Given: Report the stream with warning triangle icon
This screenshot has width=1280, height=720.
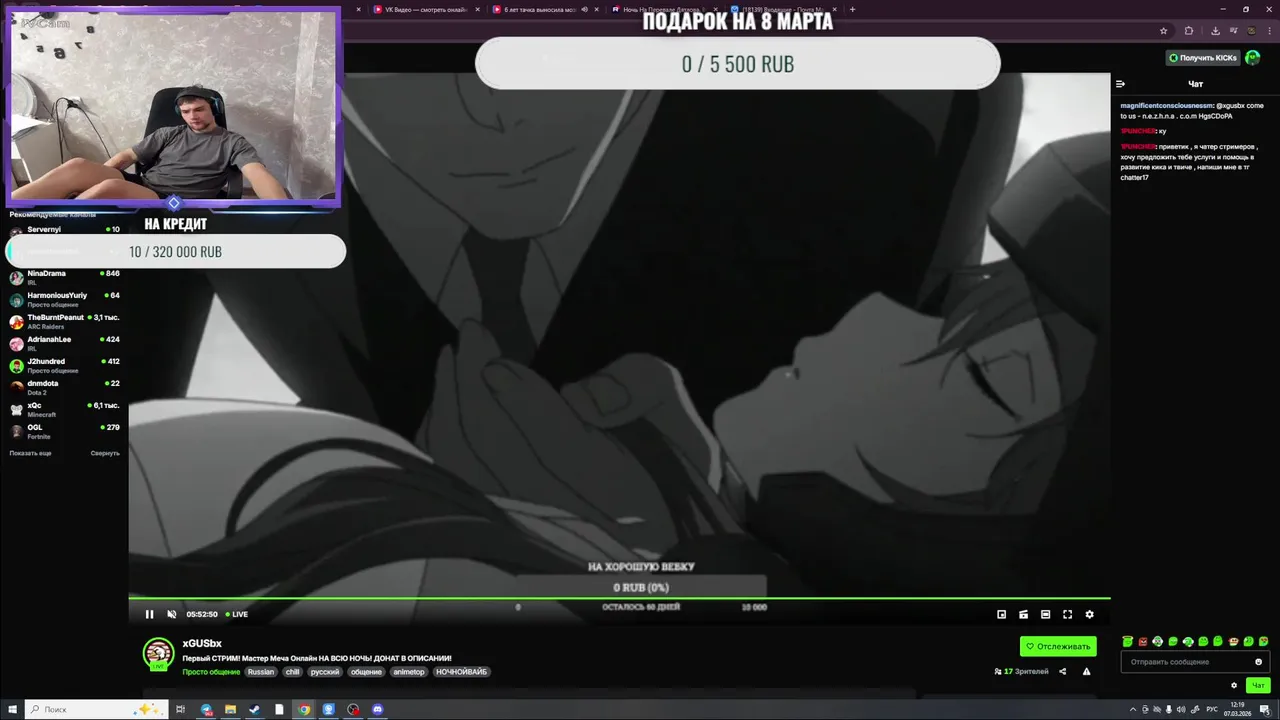Looking at the screenshot, I should click(x=1086, y=672).
